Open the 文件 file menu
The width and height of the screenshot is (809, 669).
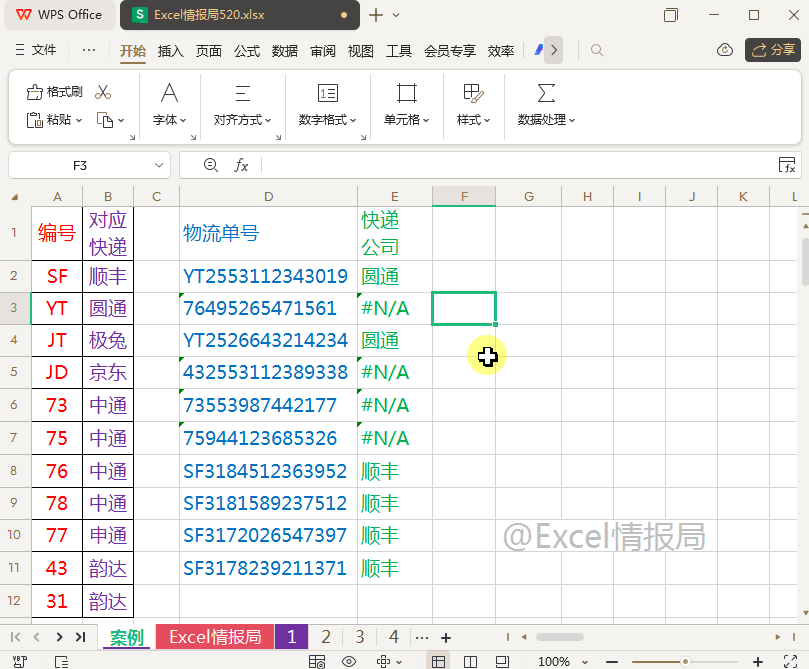click(x=36, y=50)
